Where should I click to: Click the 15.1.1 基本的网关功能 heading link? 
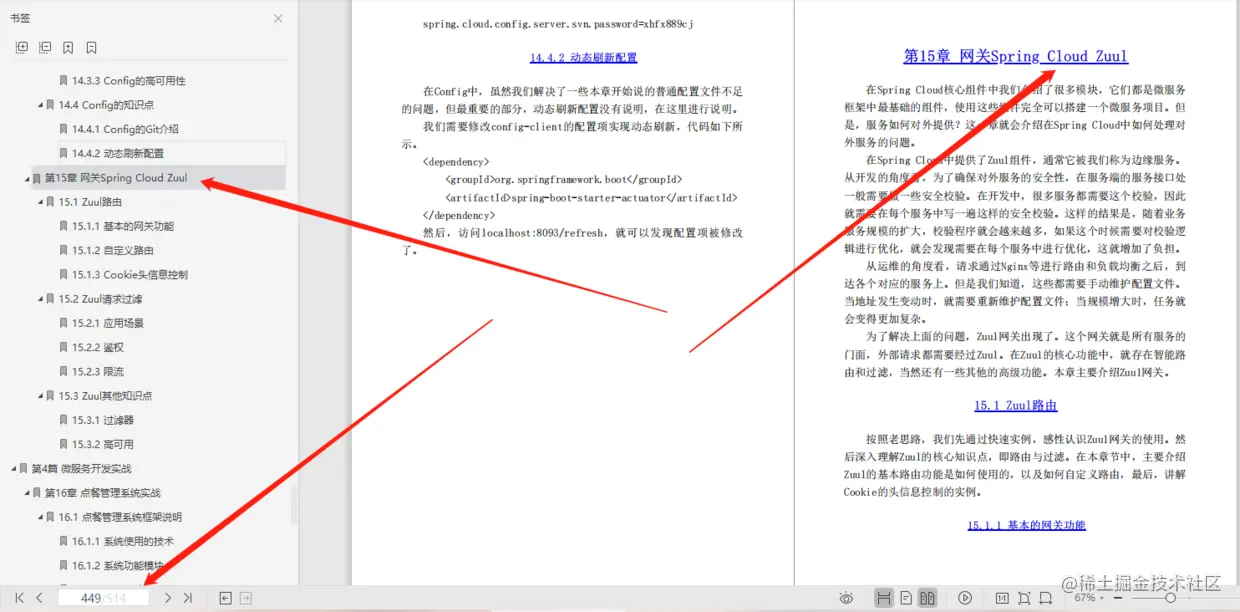(1026, 525)
